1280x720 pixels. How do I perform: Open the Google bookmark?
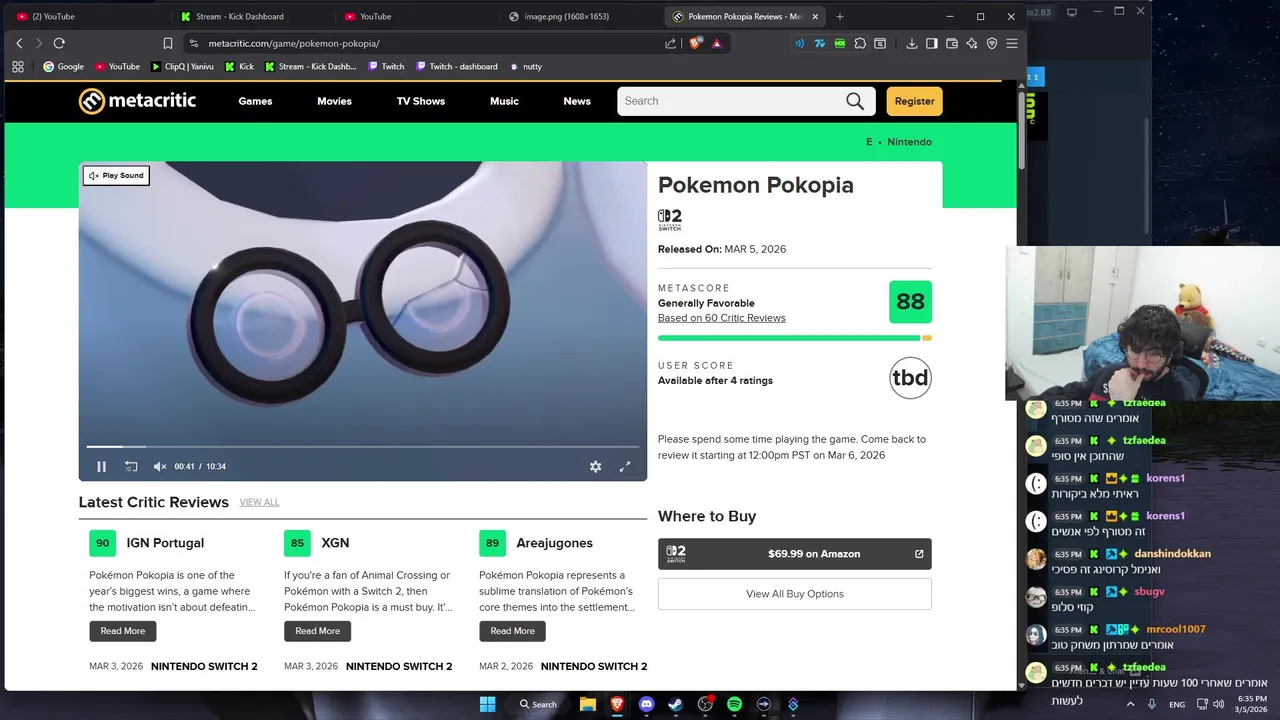pyautogui.click(x=63, y=66)
